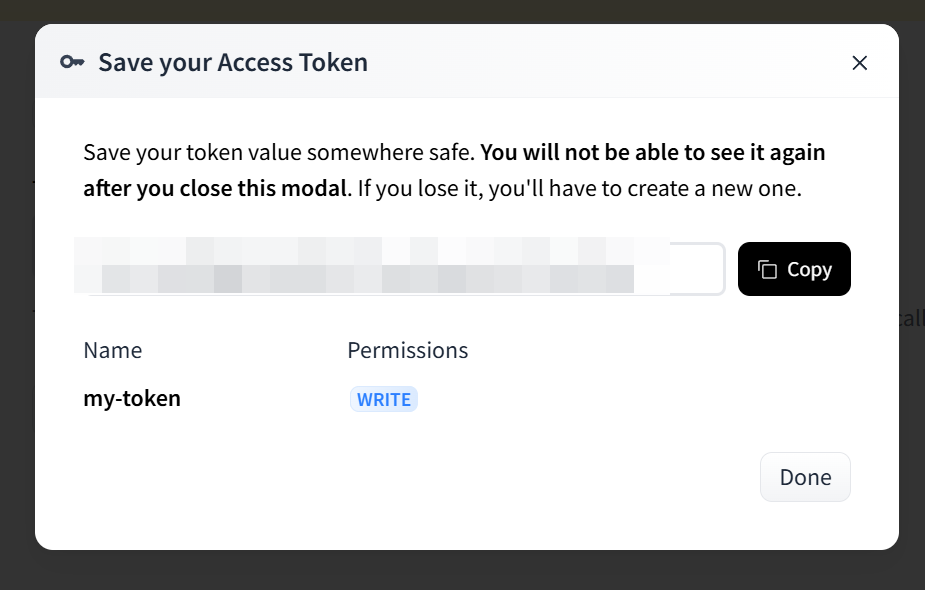Screen dimensions: 925x590
Task: Click the key icon in modal header
Action: [x=72, y=62]
